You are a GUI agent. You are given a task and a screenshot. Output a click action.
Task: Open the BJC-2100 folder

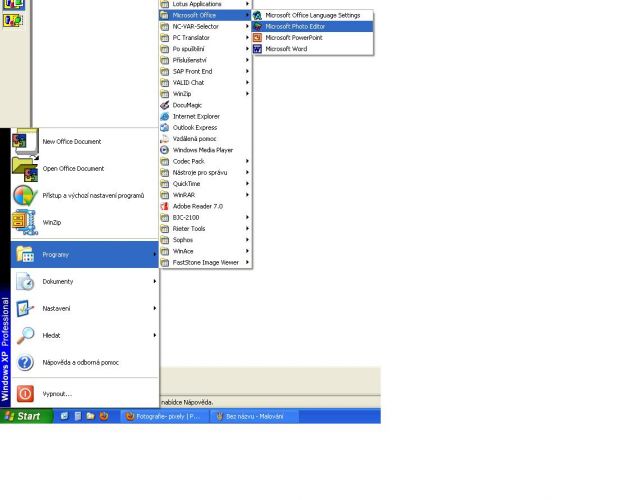click(x=205, y=218)
